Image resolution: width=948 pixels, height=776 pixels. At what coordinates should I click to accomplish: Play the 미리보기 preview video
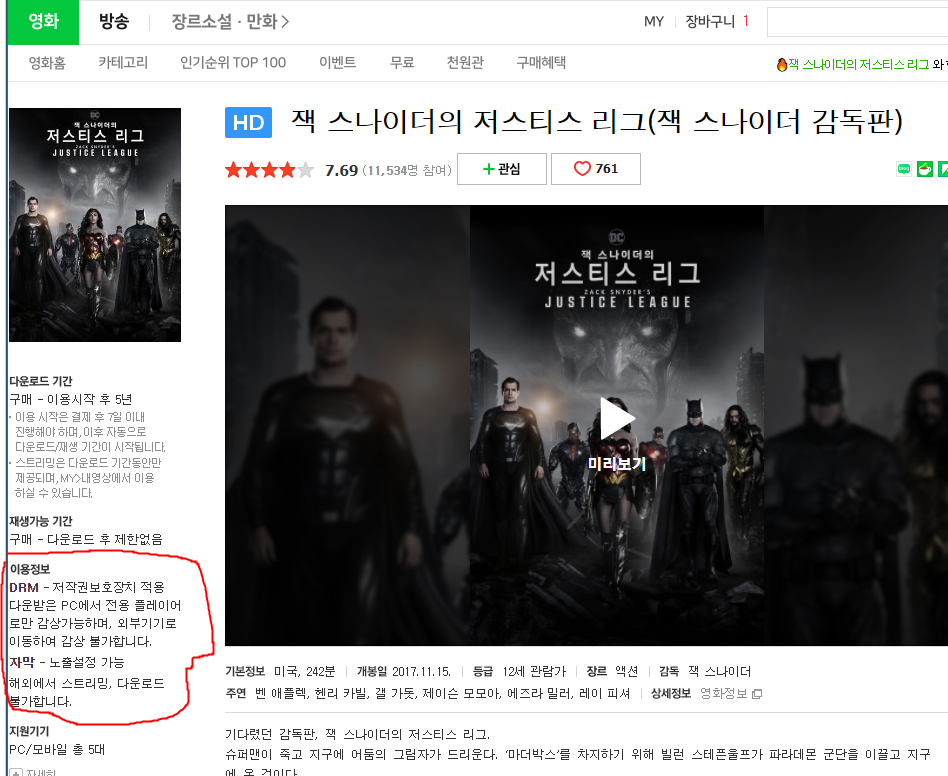pyautogui.click(x=616, y=419)
